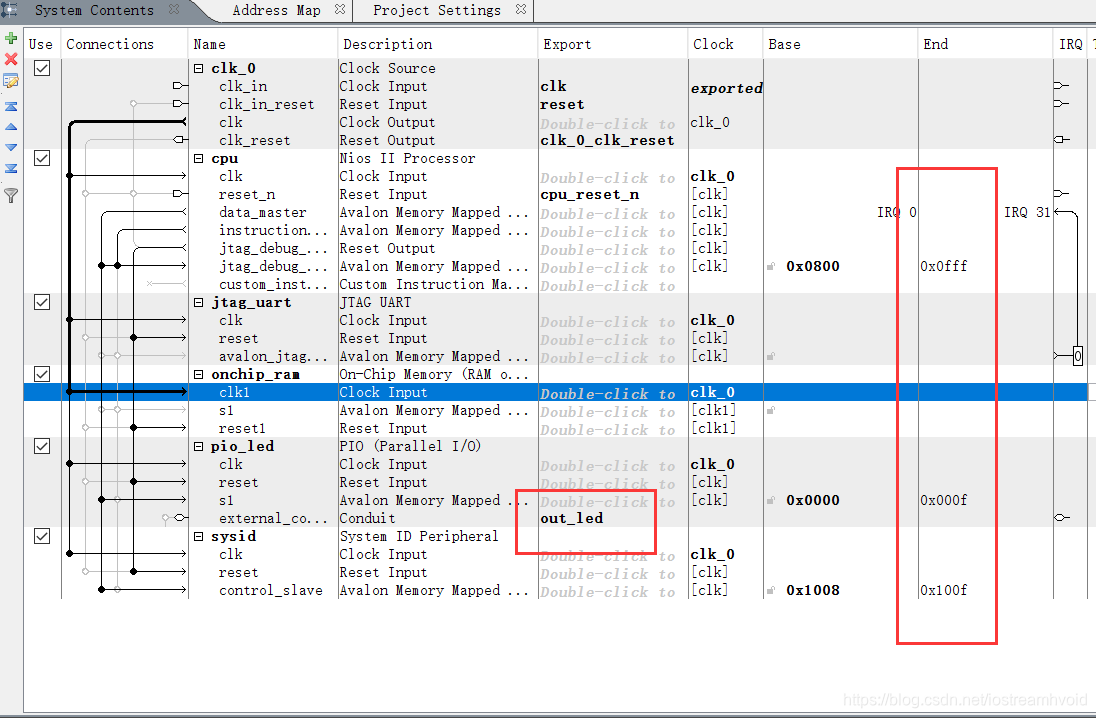Click lock icon in onchip_ram s1 row
1096x718 pixels.
point(771,410)
